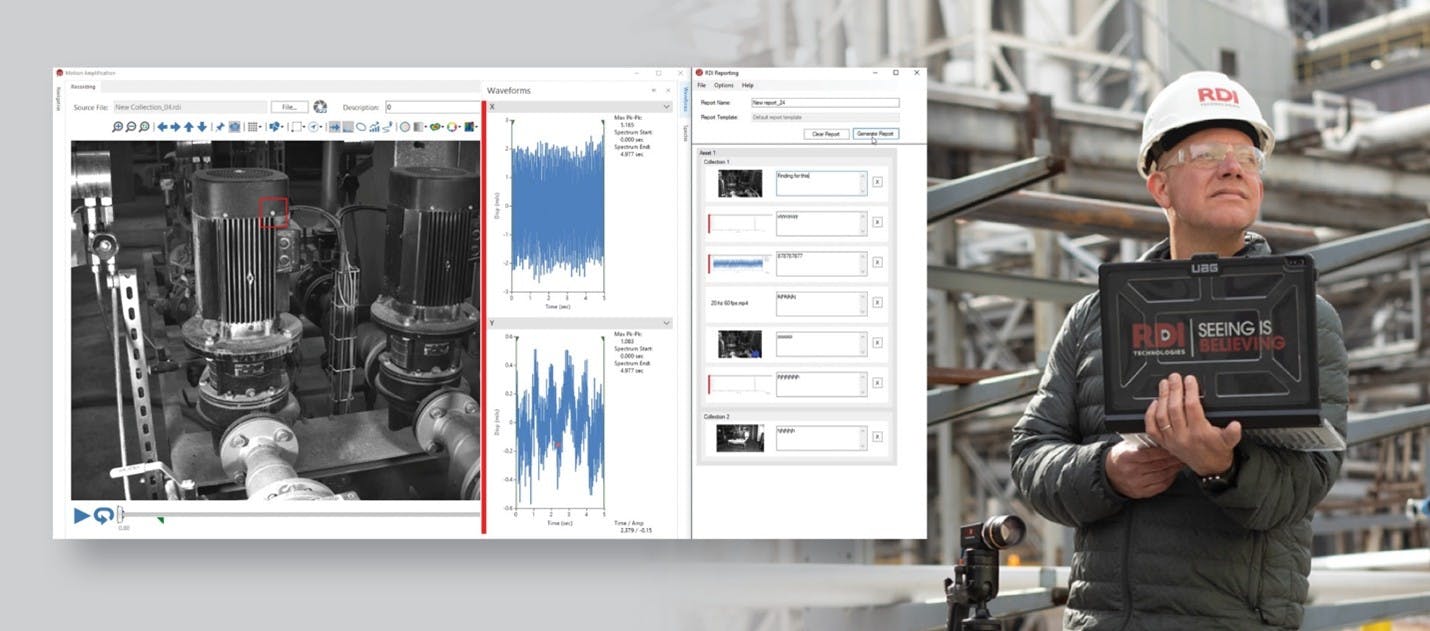Select the ellipse region tool

[x=359, y=128]
